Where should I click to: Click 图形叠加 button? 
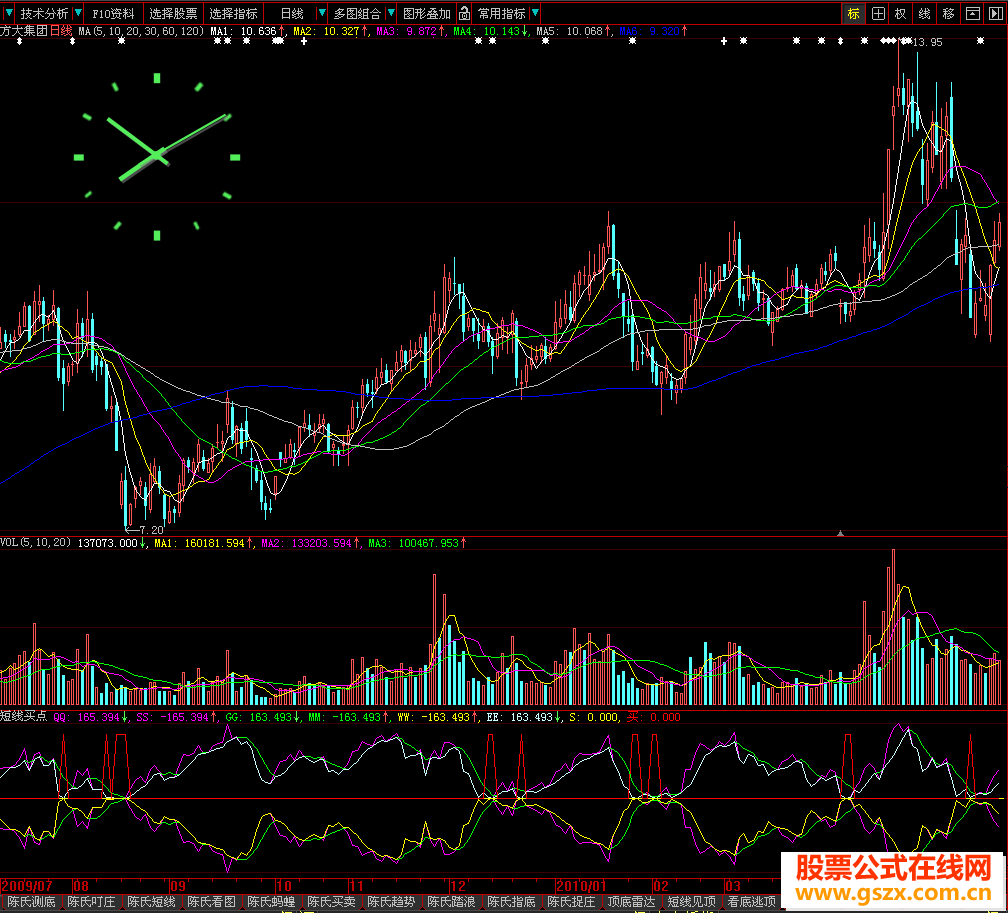pyautogui.click(x=427, y=14)
